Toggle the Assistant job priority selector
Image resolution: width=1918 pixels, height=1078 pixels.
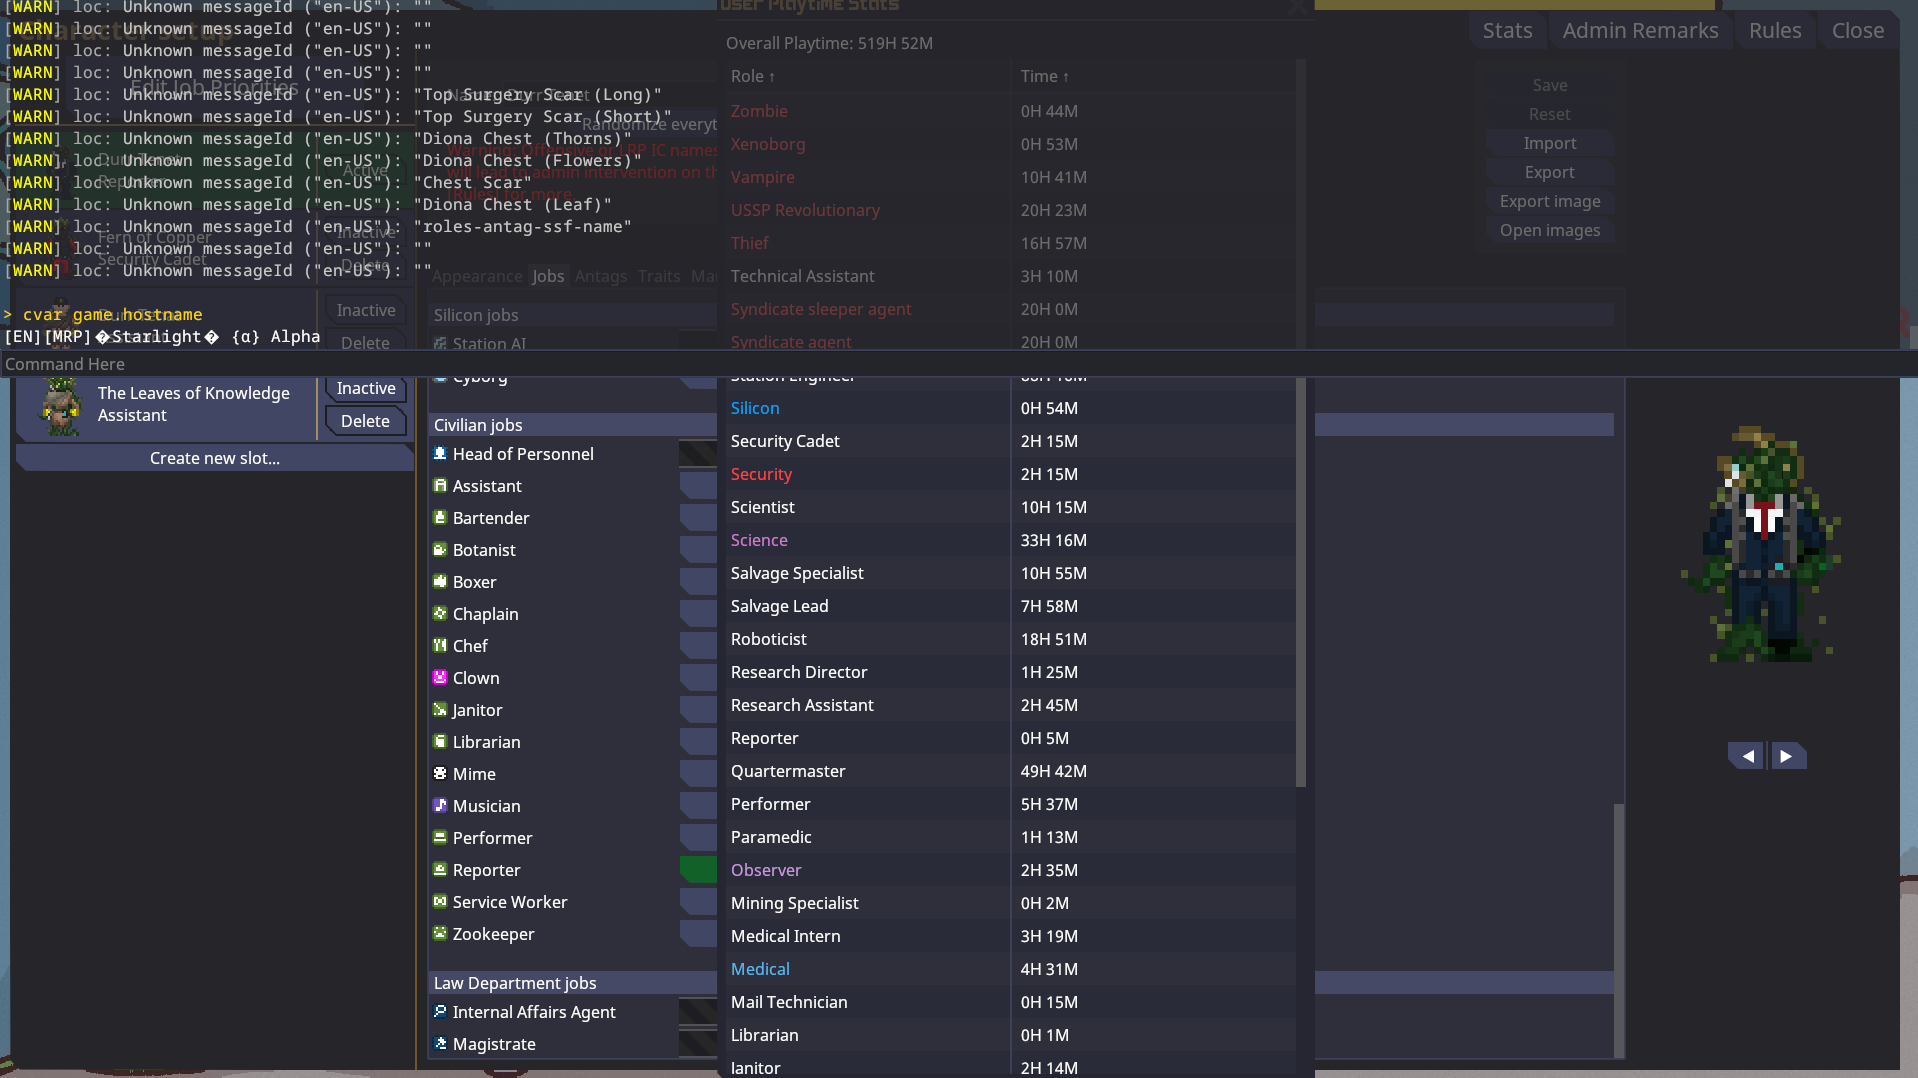point(698,486)
